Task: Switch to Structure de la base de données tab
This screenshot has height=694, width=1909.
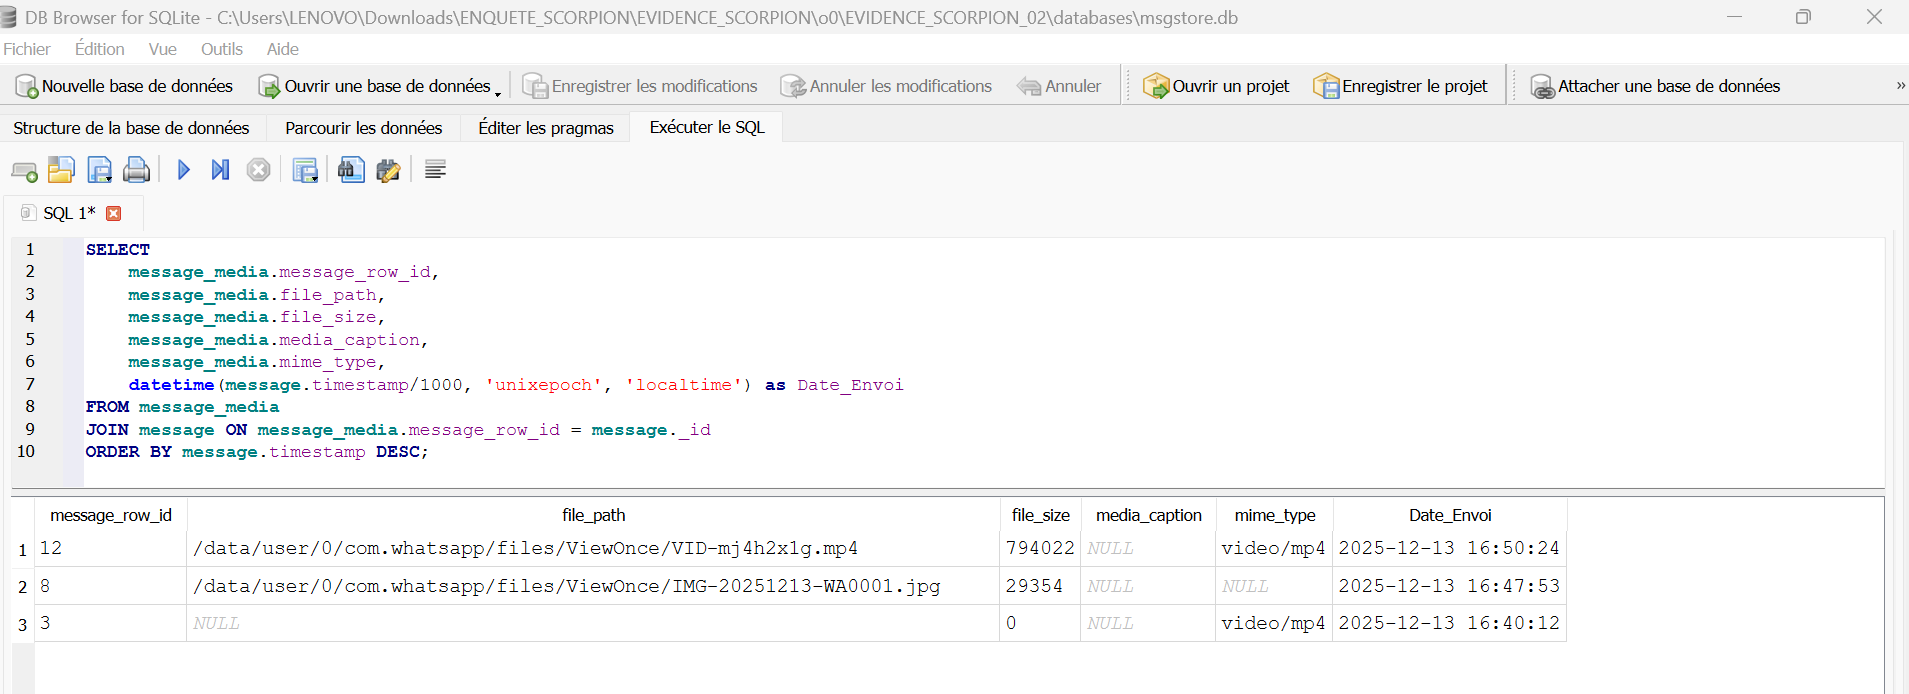Action: point(131,128)
